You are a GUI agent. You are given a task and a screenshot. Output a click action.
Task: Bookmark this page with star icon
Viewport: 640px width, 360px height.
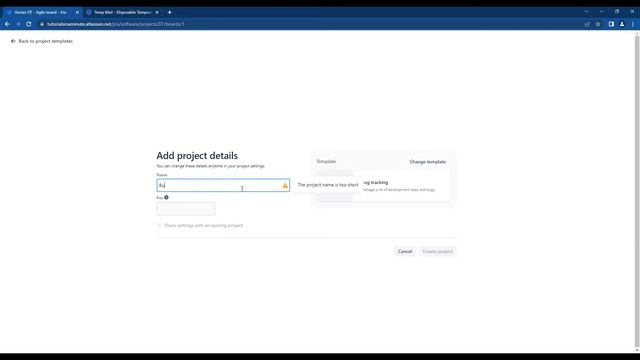tap(598, 24)
